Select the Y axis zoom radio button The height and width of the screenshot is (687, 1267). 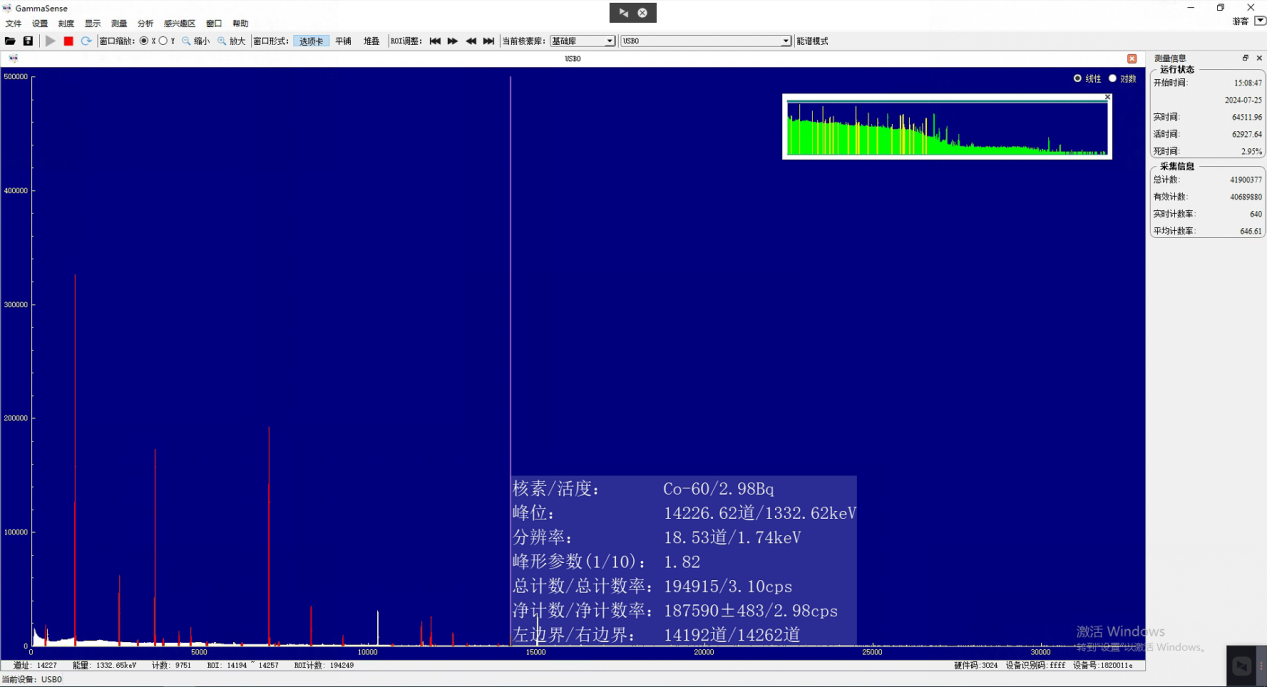pos(163,41)
